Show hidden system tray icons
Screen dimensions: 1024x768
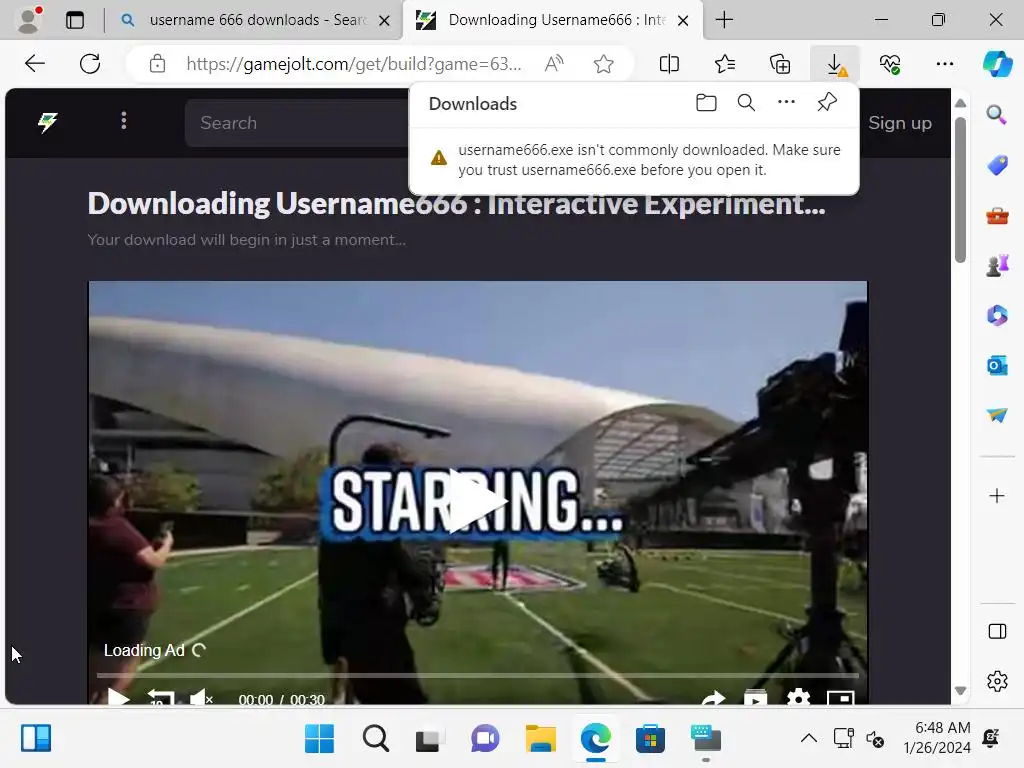[808, 739]
